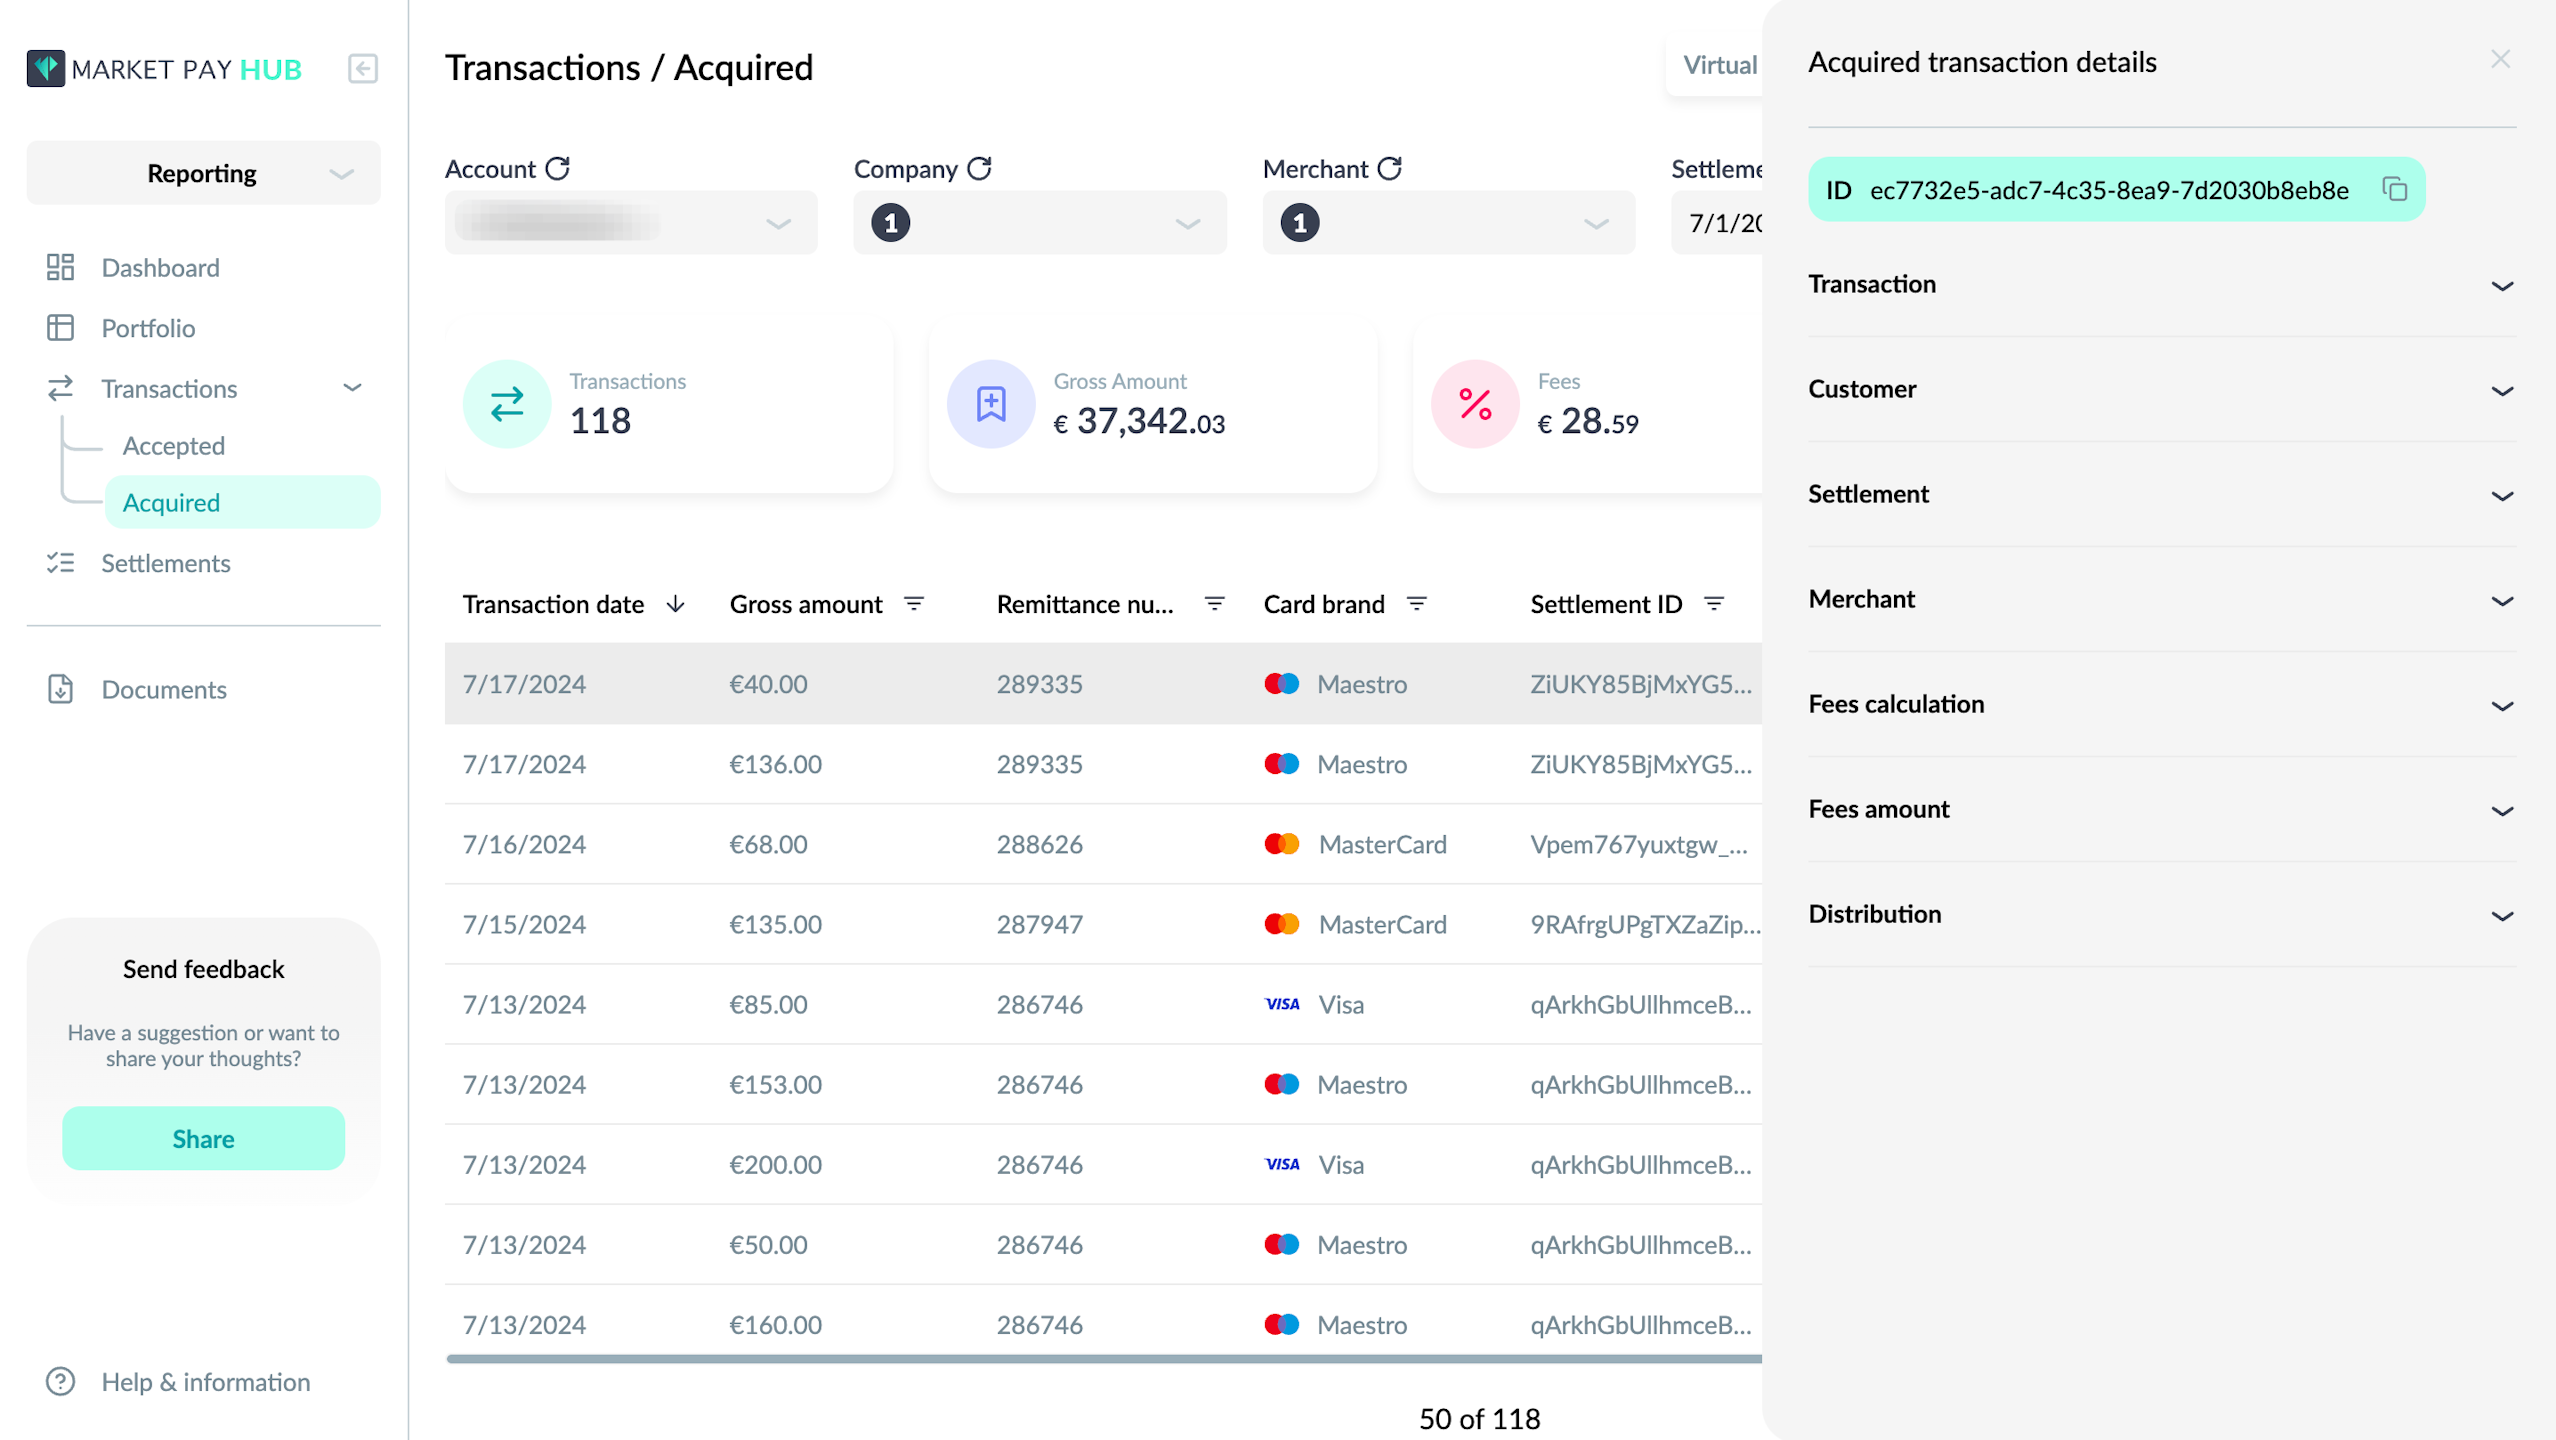Refresh the Company filter

(x=979, y=168)
